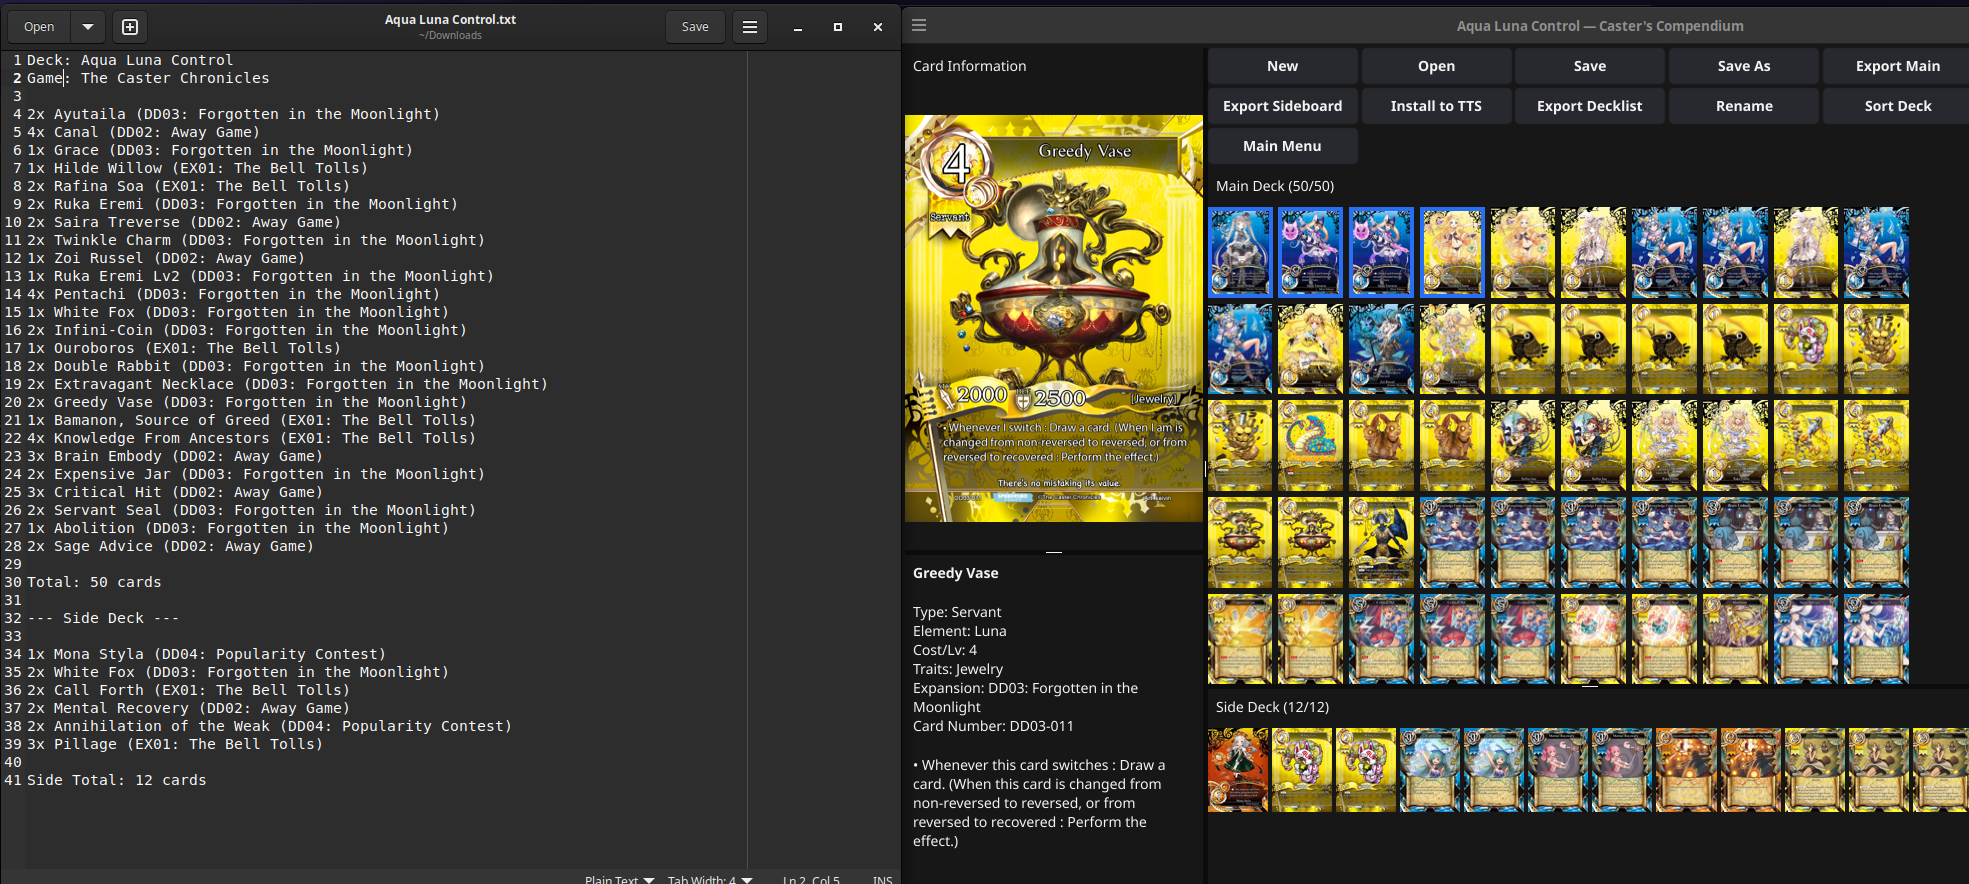The width and height of the screenshot is (1969, 884).
Task: Click line '2x Greedy Vase' in text editor
Action: [247, 402]
